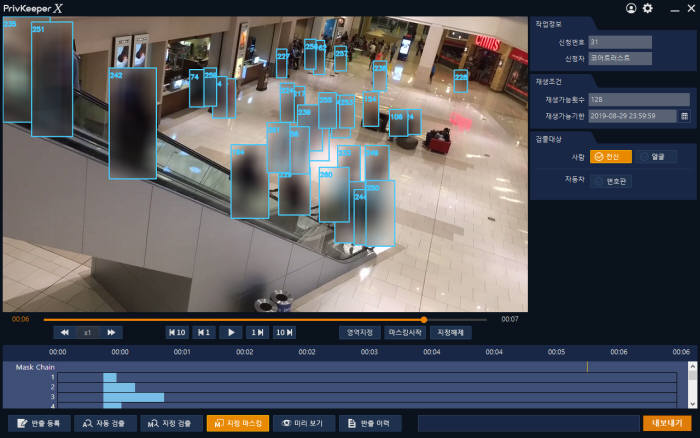Open the settings gear icon
Image resolution: width=700 pixels, height=438 pixels.
[648, 8]
